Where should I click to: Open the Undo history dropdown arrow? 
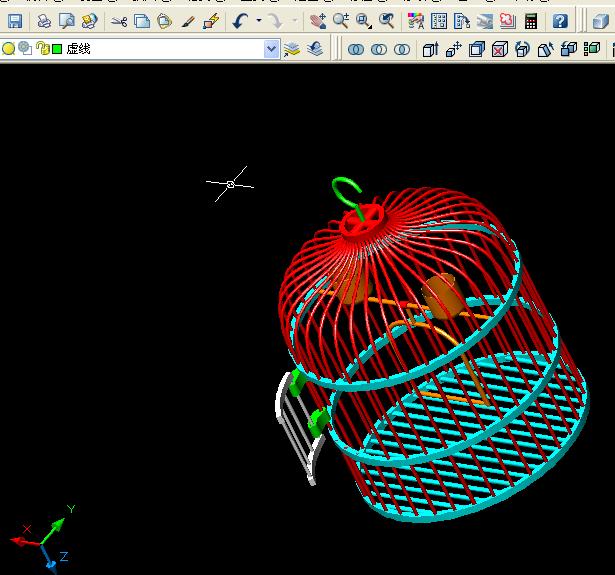[x=259, y=20]
